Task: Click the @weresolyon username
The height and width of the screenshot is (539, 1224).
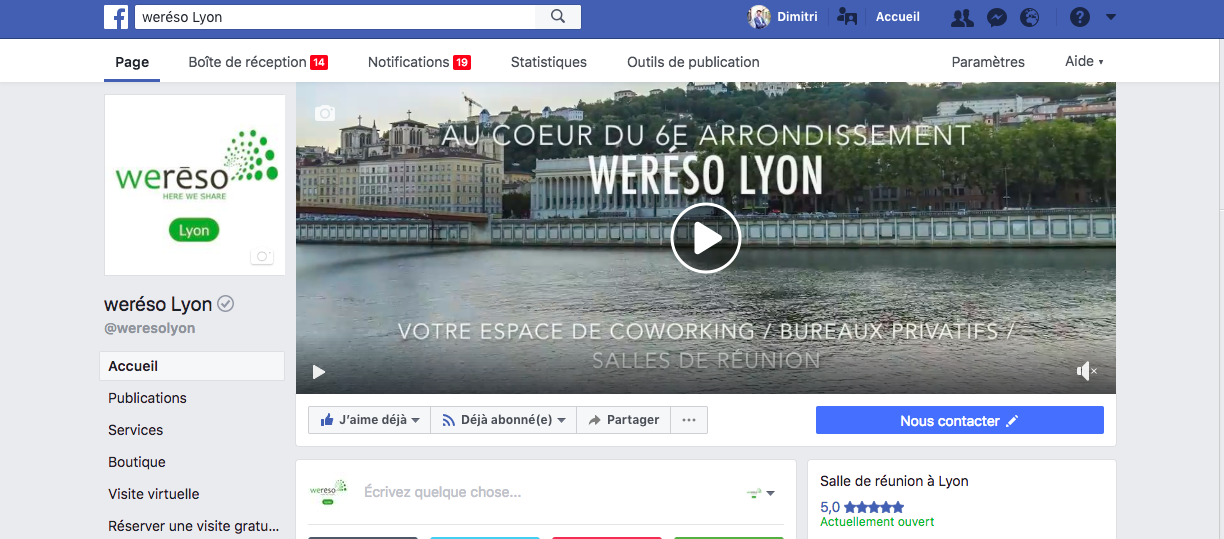Action: pos(150,328)
